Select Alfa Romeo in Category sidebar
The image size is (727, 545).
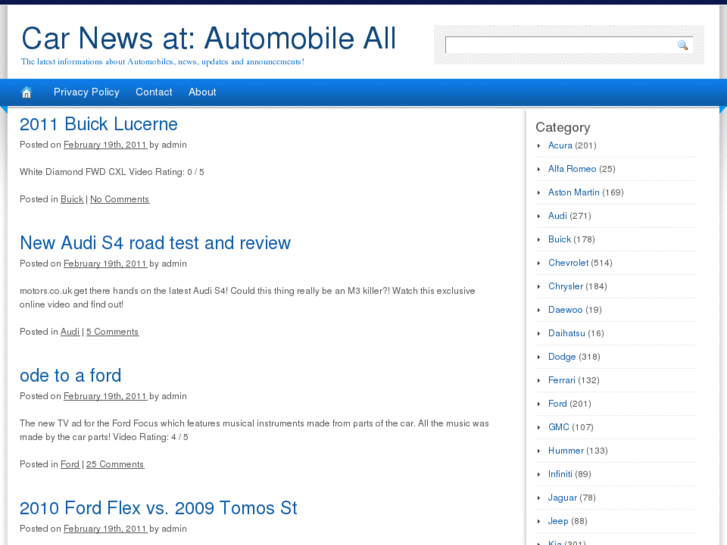click(x=572, y=169)
